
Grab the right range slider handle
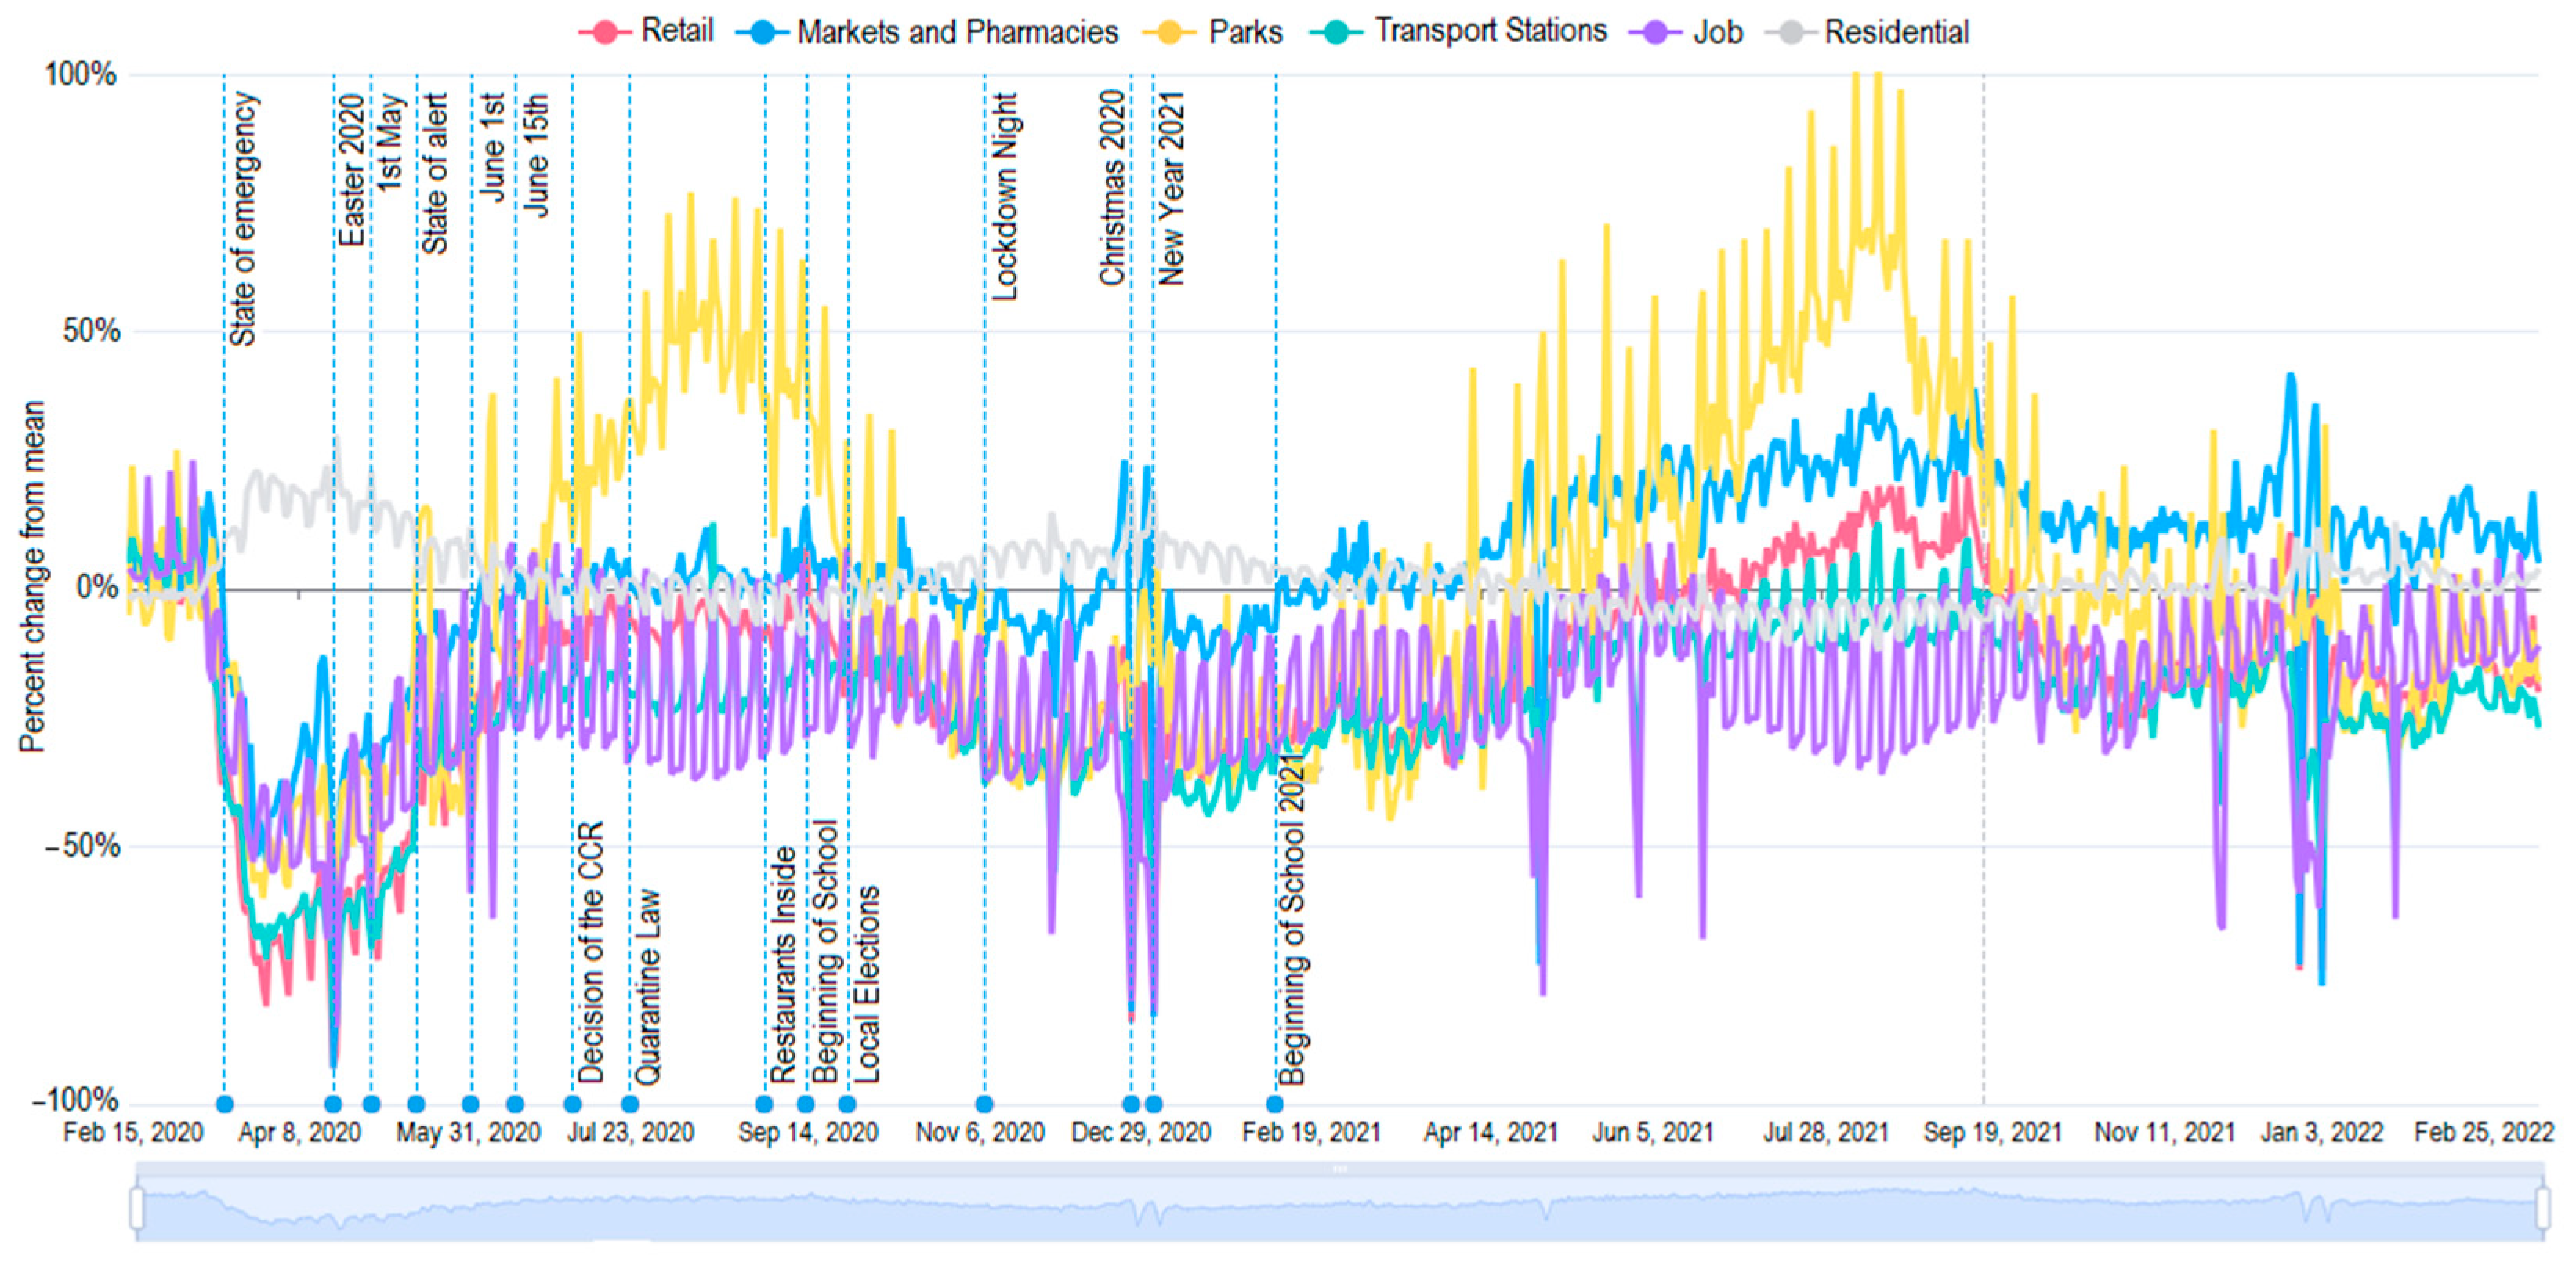(x=2542, y=1207)
